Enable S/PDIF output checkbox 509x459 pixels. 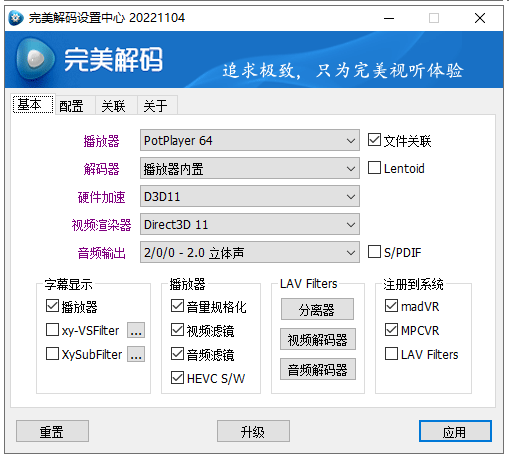[374, 252]
